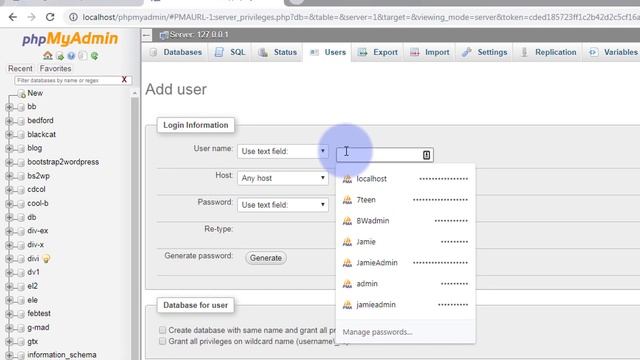Viewport: 640px width, 360px height.
Task: Switch to the Favorites tables list
Action: point(56,69)
